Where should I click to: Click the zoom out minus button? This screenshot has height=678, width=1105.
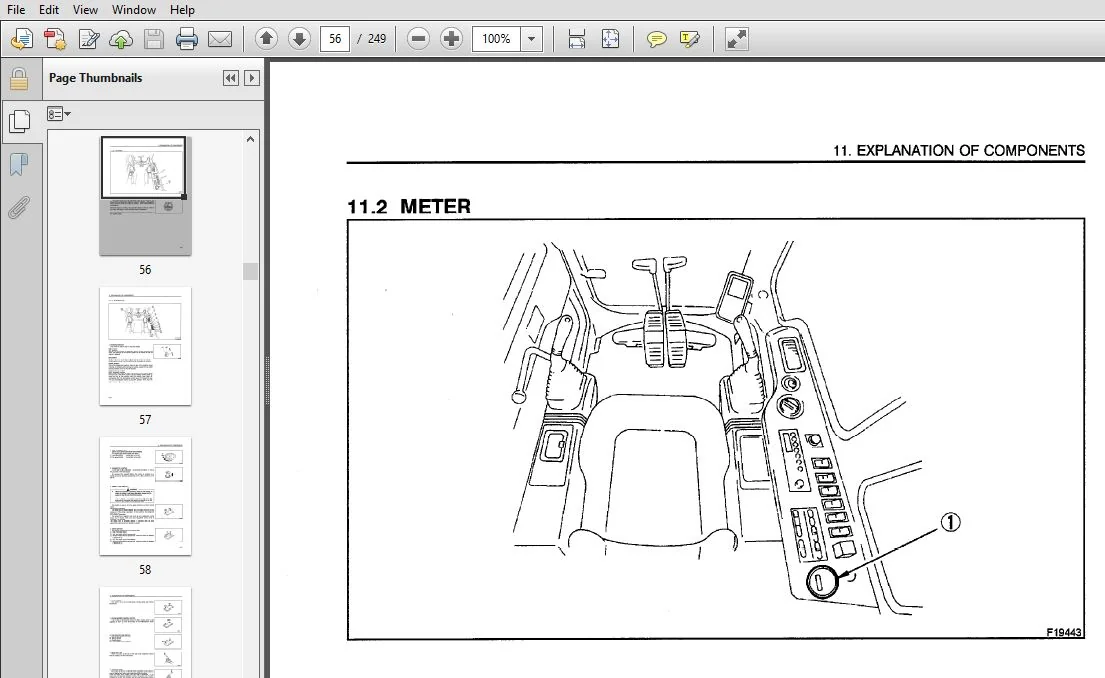(x=418, y=39)
